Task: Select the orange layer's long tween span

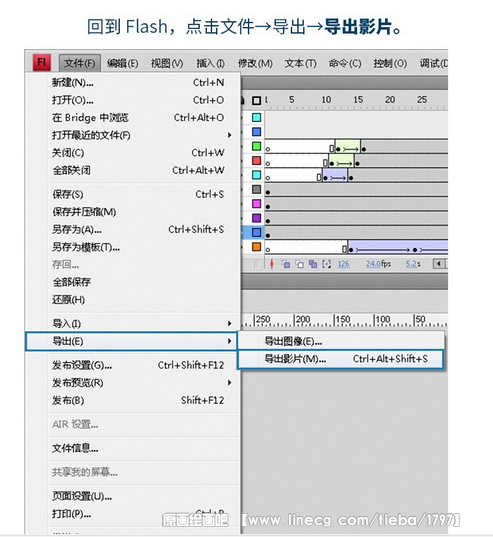Action: click(398, 247)
